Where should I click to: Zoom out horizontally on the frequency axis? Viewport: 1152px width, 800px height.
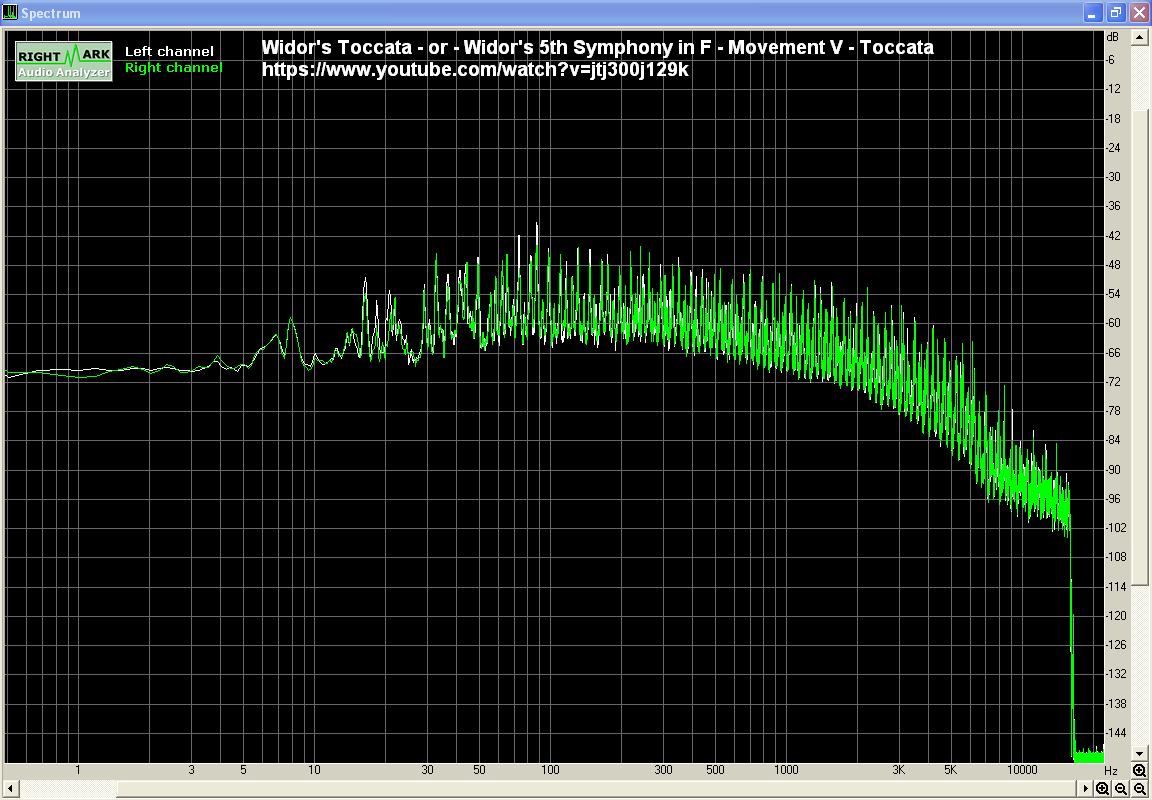(x=1120, y=788)
